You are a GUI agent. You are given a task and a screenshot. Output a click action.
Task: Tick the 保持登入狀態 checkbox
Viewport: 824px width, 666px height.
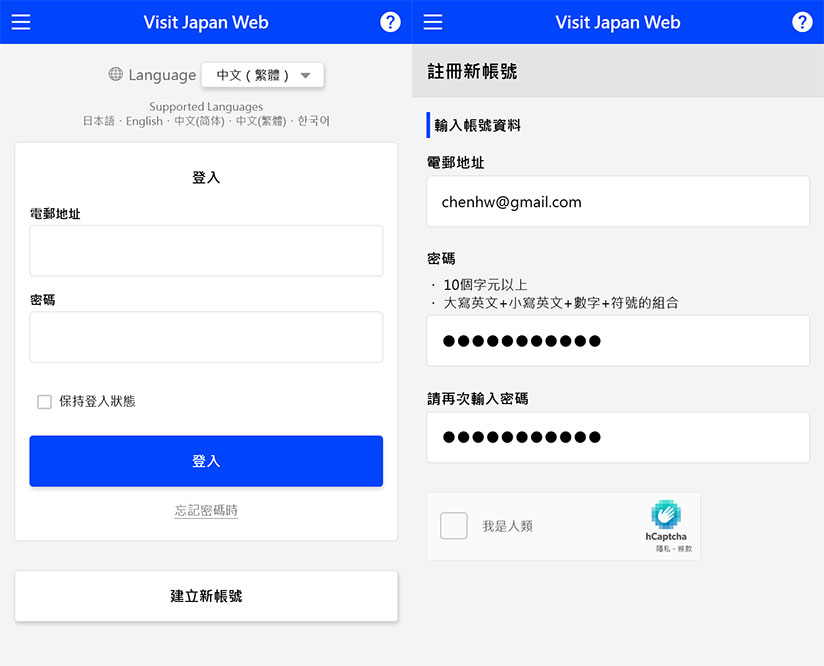click(x=45, y=402)
